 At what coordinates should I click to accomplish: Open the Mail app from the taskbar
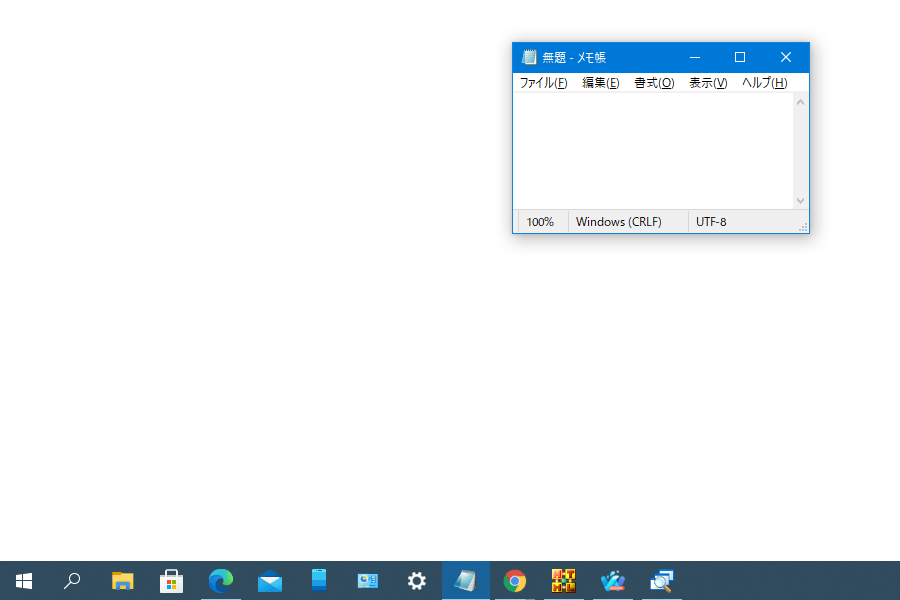point(270,581)
